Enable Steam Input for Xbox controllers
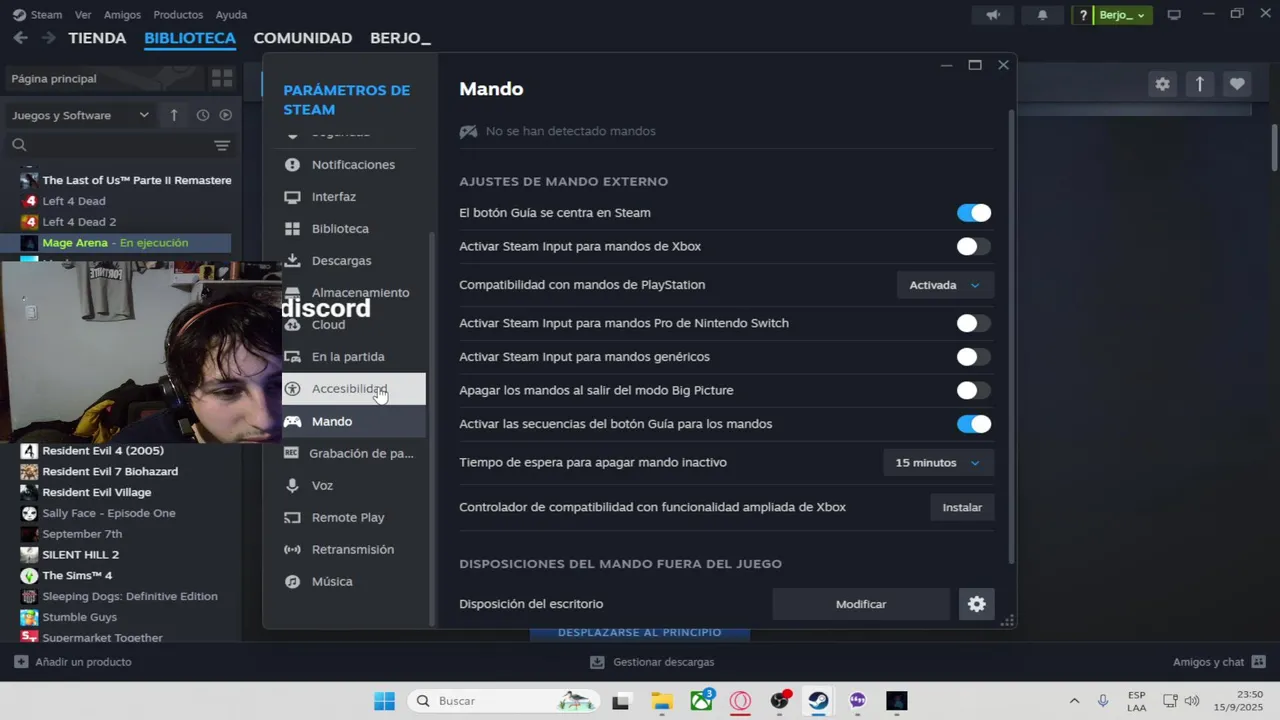 [974, 247]
